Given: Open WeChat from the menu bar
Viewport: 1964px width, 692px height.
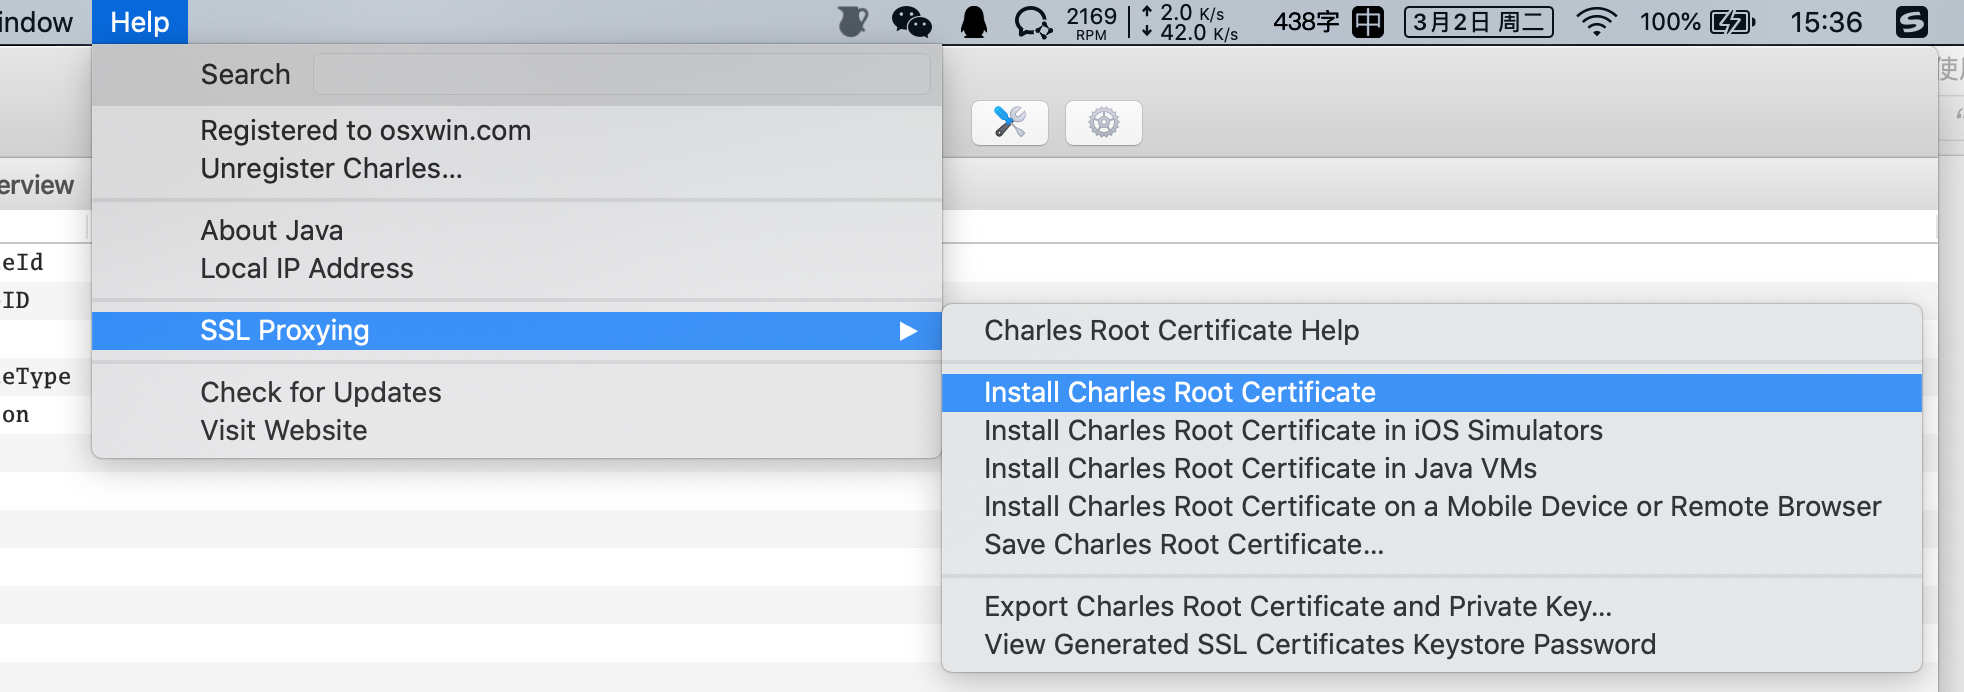Looking at the screenshot, I should click(911, 22).
